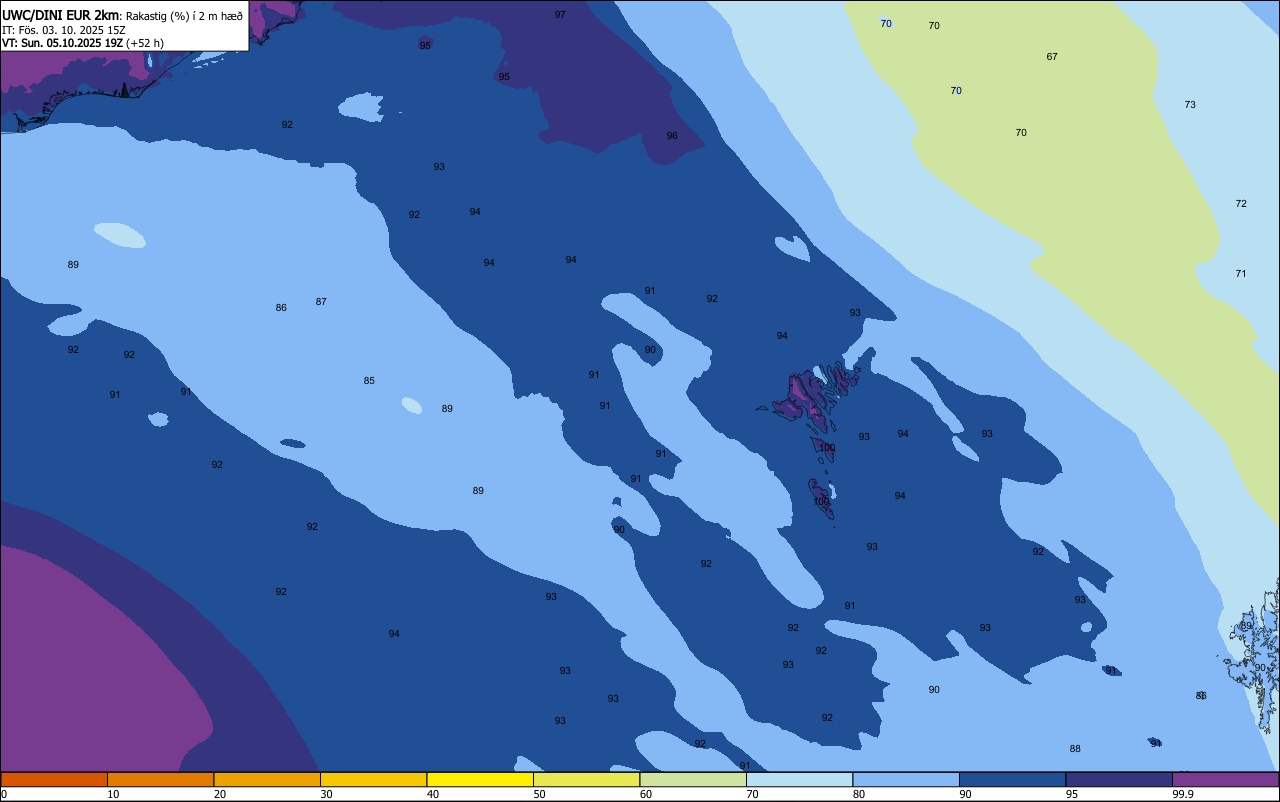Pick the purple legend swatch above 99.9
This screenshot has height=802, width=1280.
(x=1225, y=779)
